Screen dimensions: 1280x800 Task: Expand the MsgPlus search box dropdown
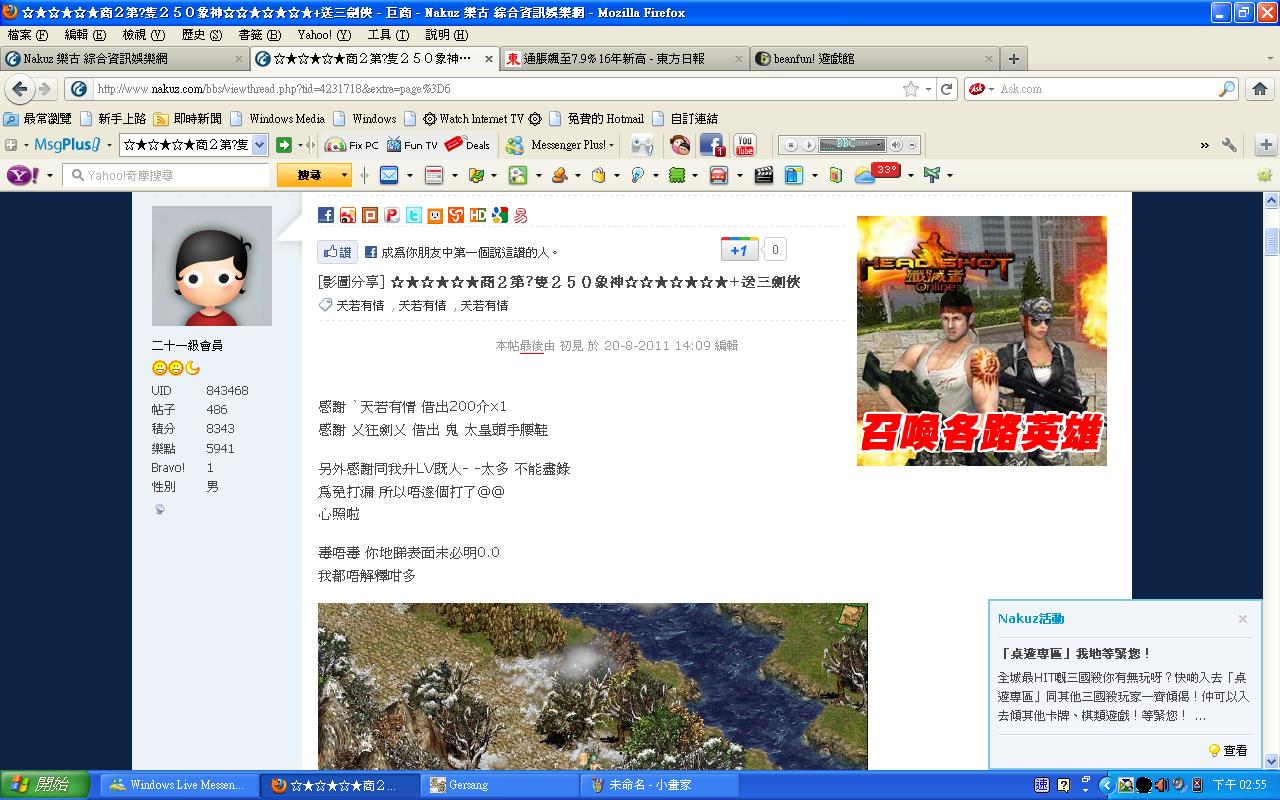(x=259, y=145)
